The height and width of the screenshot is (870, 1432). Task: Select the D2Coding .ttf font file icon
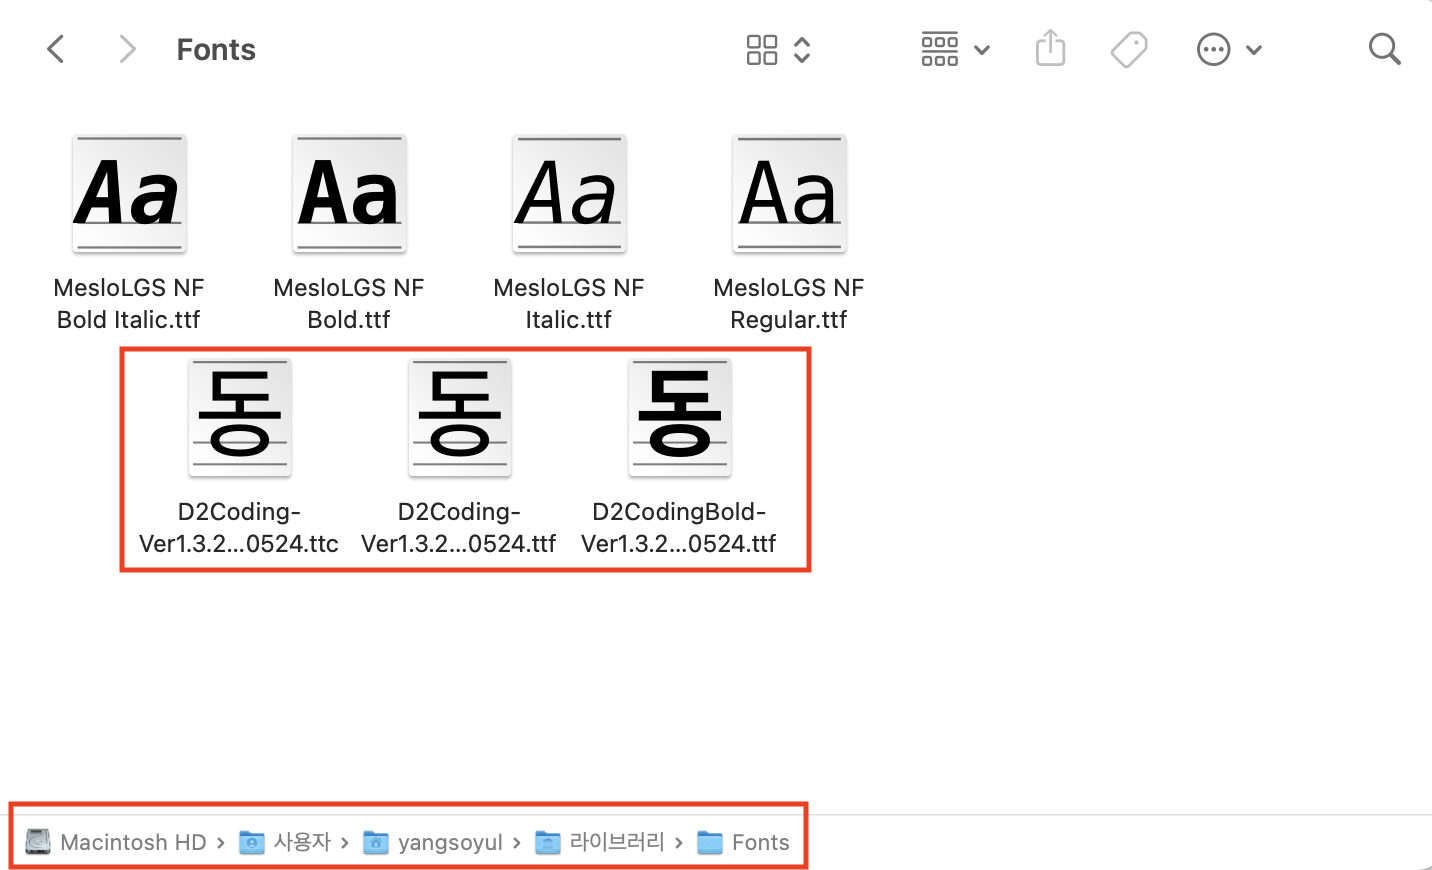click(459, 417)
